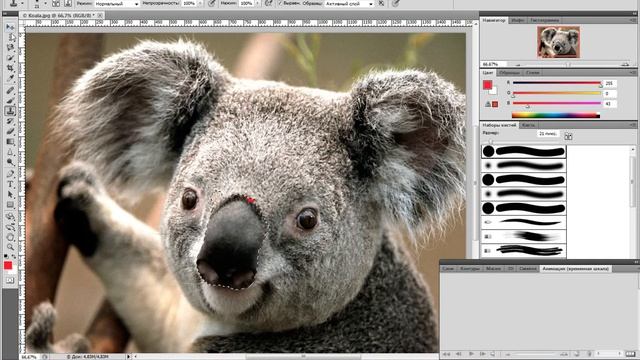Screen dimensions: 640x360
Task: Enable the airbrush mode icon
Action: [268, 3]
